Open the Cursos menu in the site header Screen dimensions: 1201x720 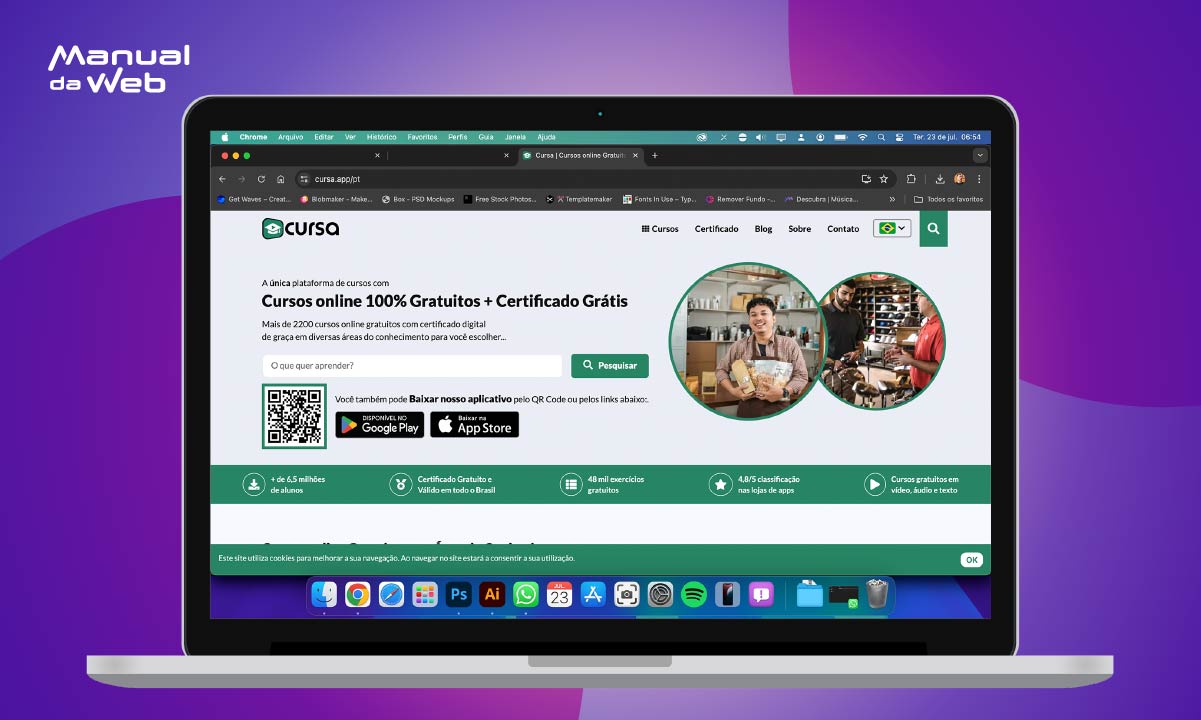(660, 229)
